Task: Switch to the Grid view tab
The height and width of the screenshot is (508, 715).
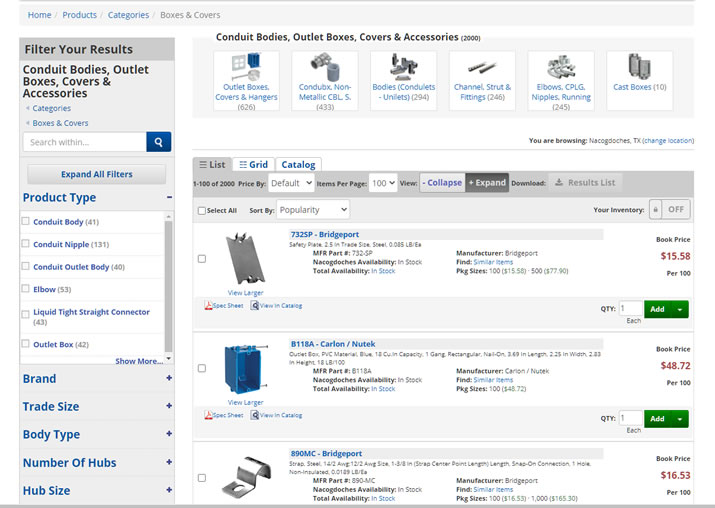Action: [x=254, y=165]
